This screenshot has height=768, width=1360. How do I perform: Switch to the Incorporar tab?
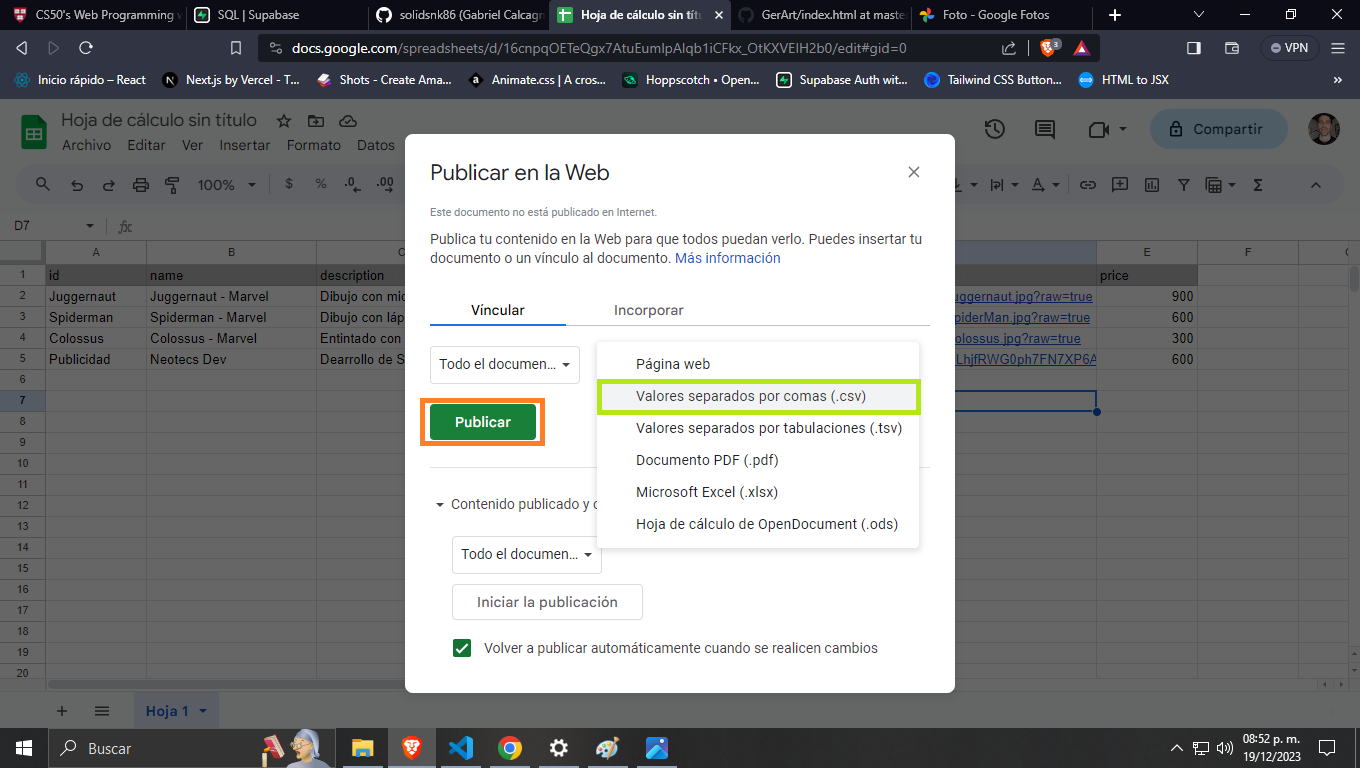tap(649, 310)
